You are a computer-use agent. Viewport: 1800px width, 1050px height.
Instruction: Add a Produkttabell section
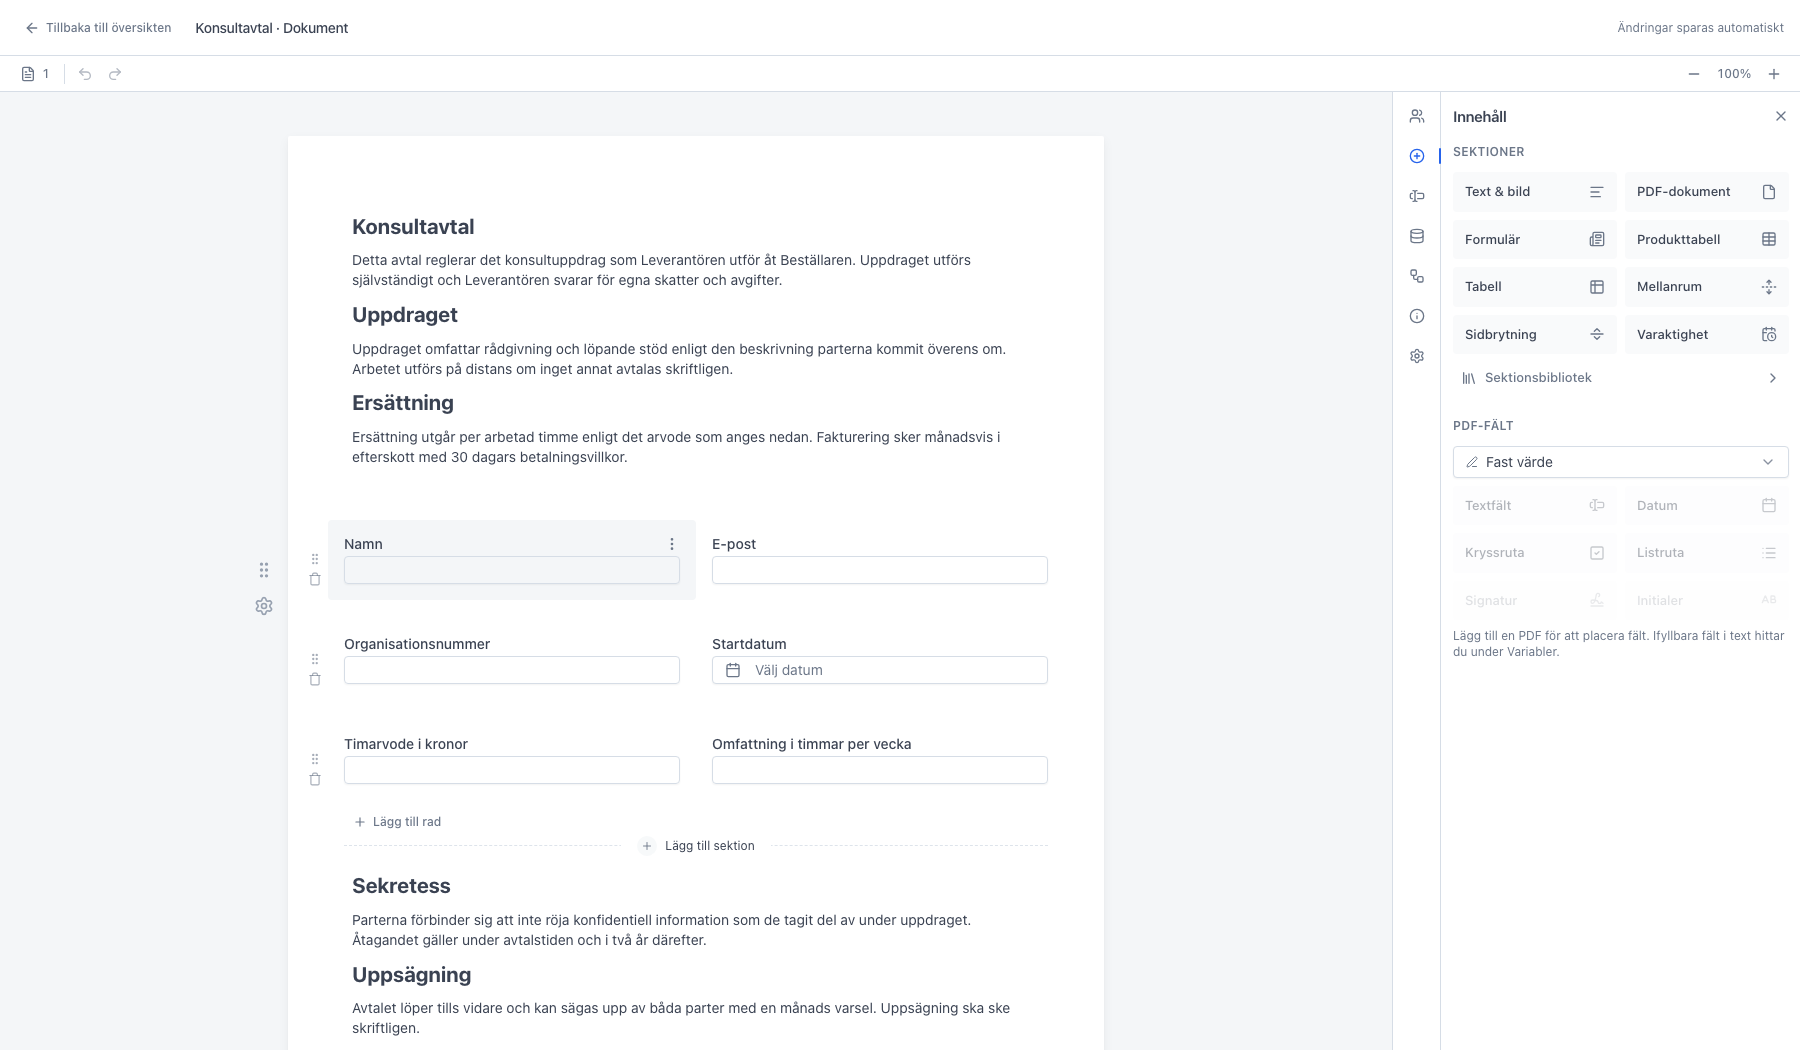click(1706, 239)
